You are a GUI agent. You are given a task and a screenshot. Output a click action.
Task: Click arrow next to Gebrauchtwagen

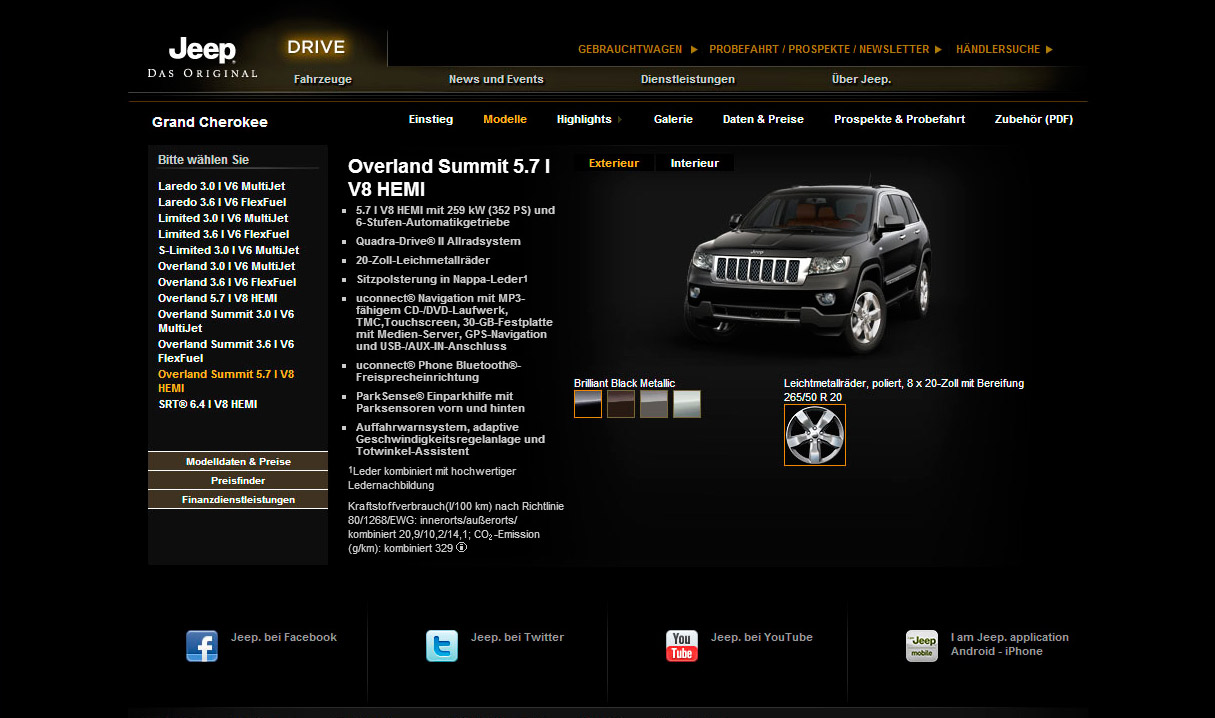click(x=694, y=49)
